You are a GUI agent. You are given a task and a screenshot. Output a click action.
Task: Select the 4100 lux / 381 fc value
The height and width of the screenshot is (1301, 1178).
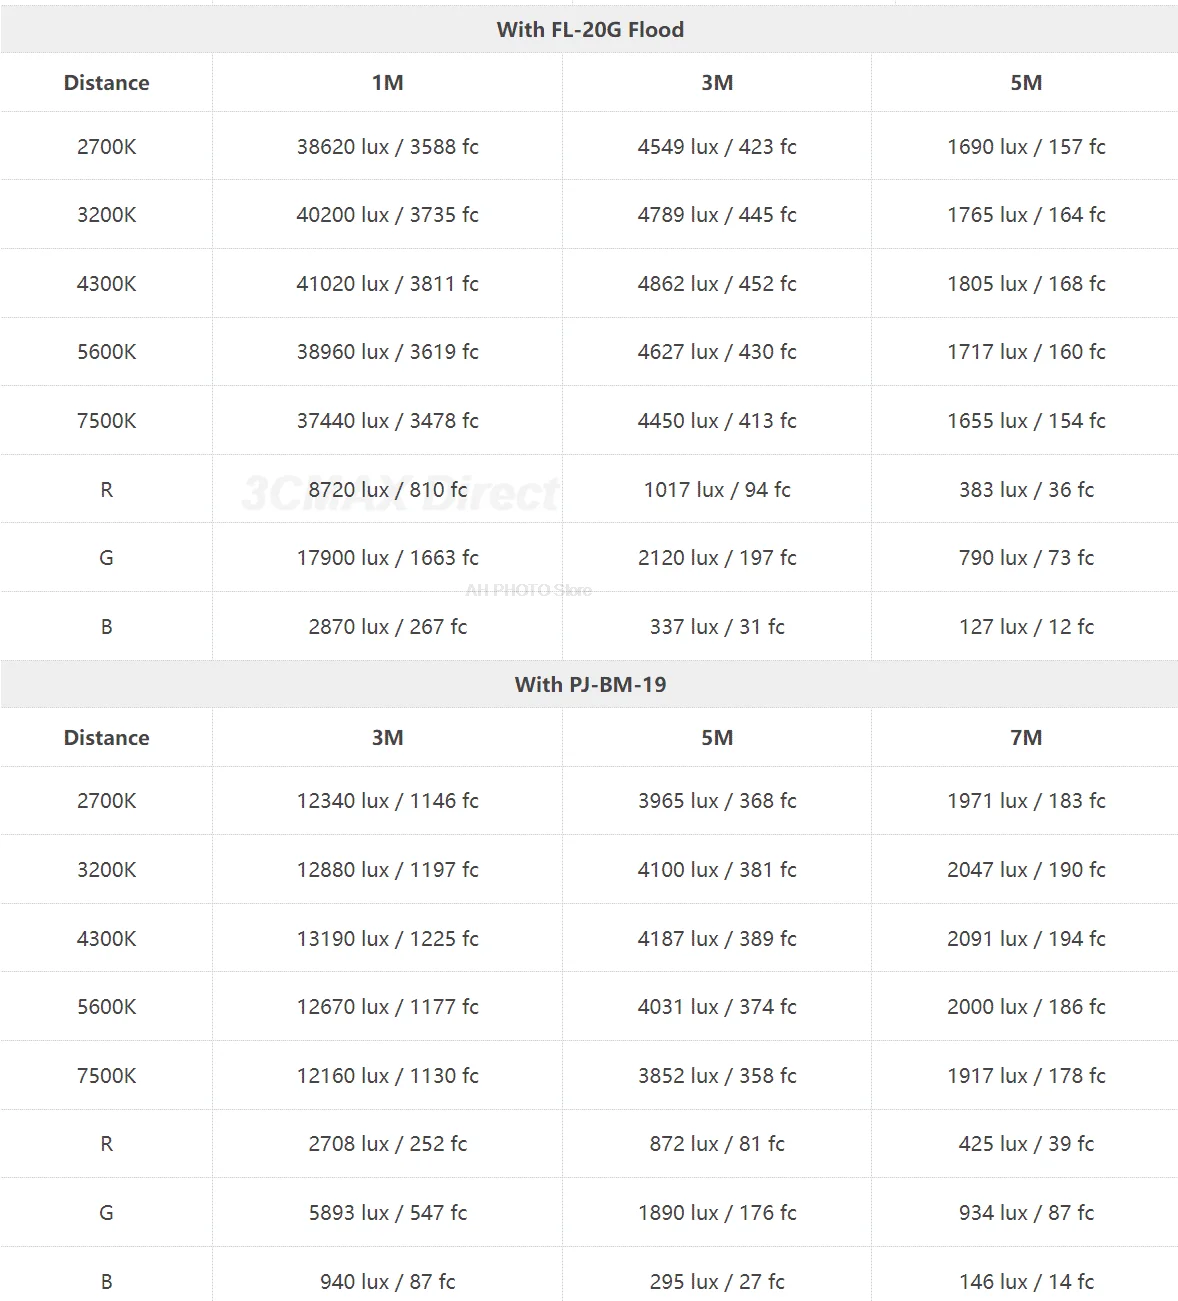click(717, 870)
